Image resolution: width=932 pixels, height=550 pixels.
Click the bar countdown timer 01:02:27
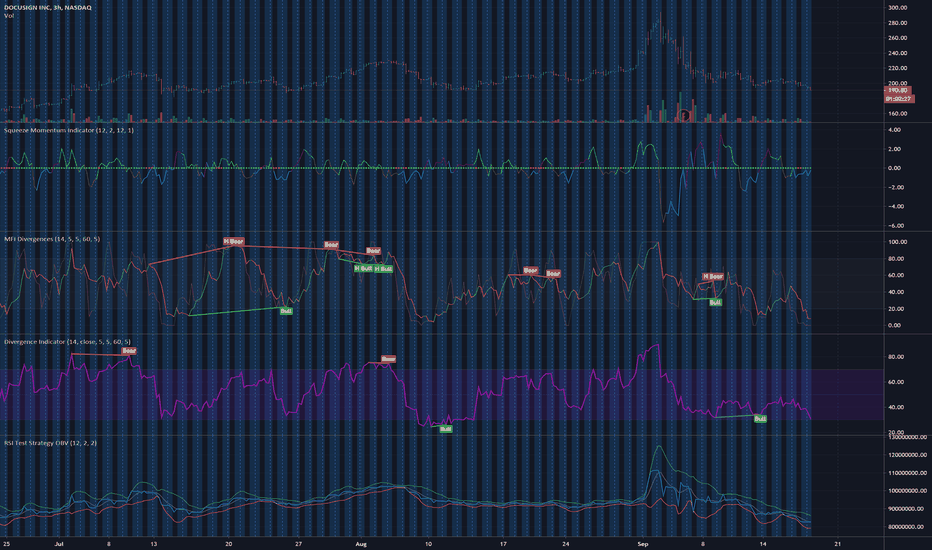pos(899,98)
